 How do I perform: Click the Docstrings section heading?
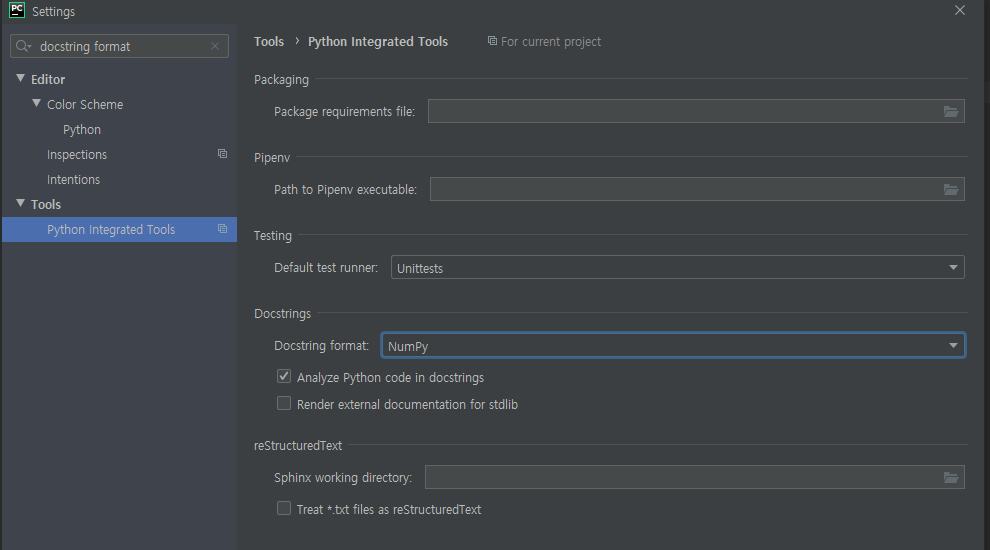[282, 314]
